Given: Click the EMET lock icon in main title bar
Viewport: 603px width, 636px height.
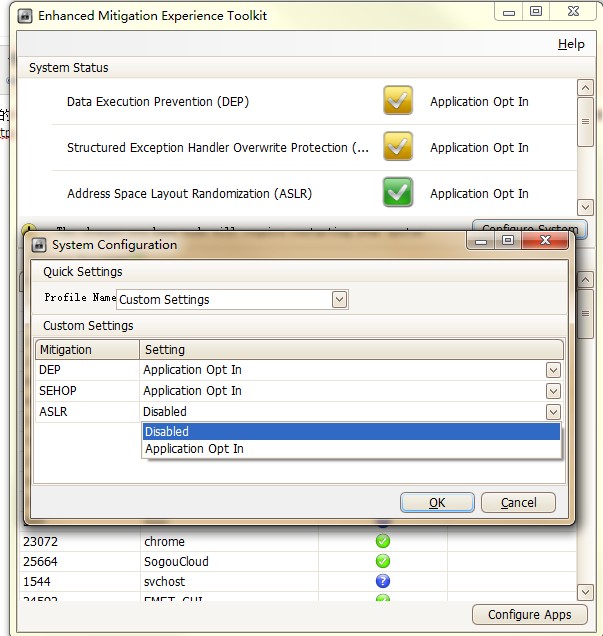Looking at the screenshot, I should click(25, 16).
